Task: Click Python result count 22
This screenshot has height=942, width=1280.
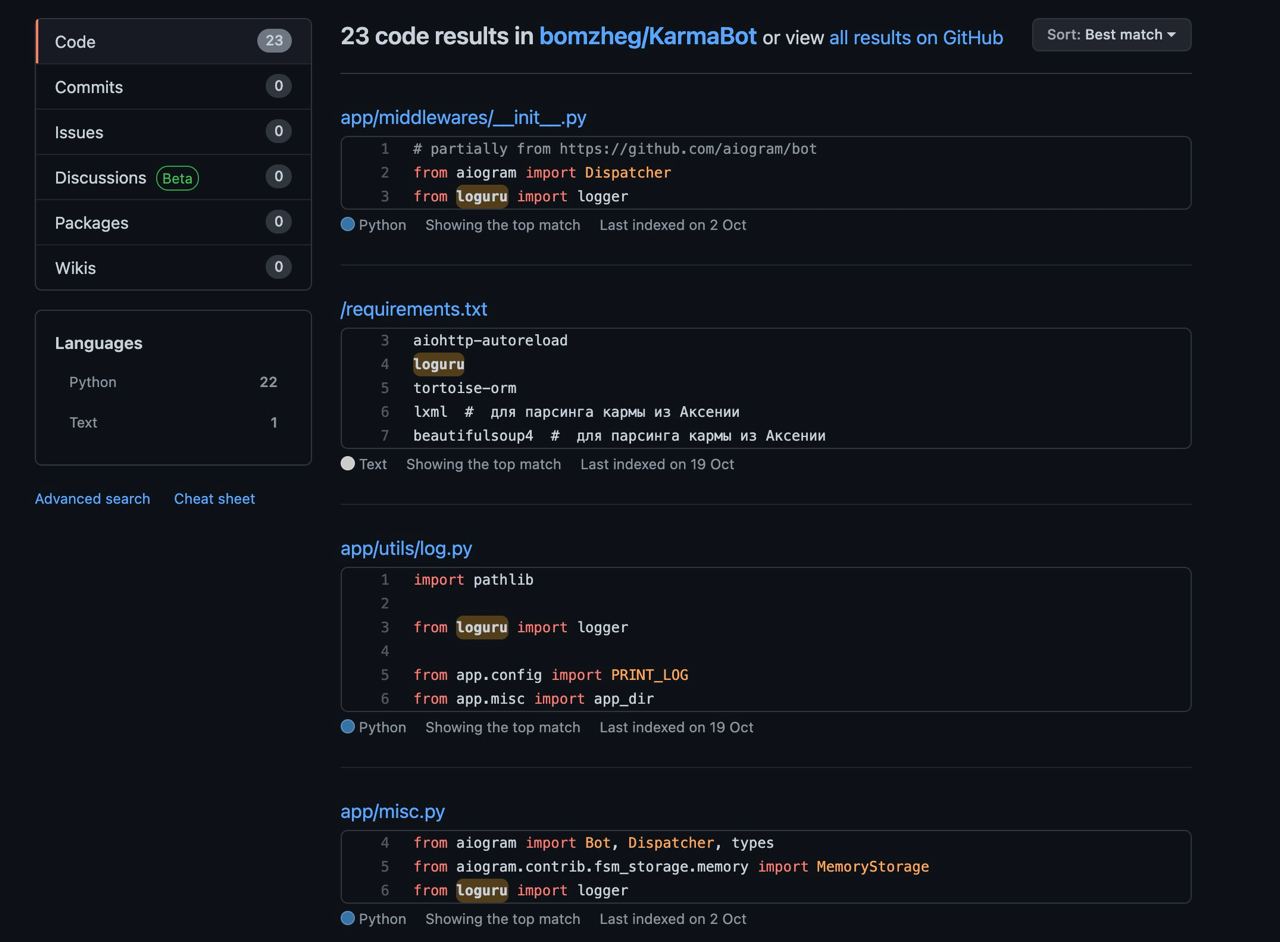Action: pos(268,382)
